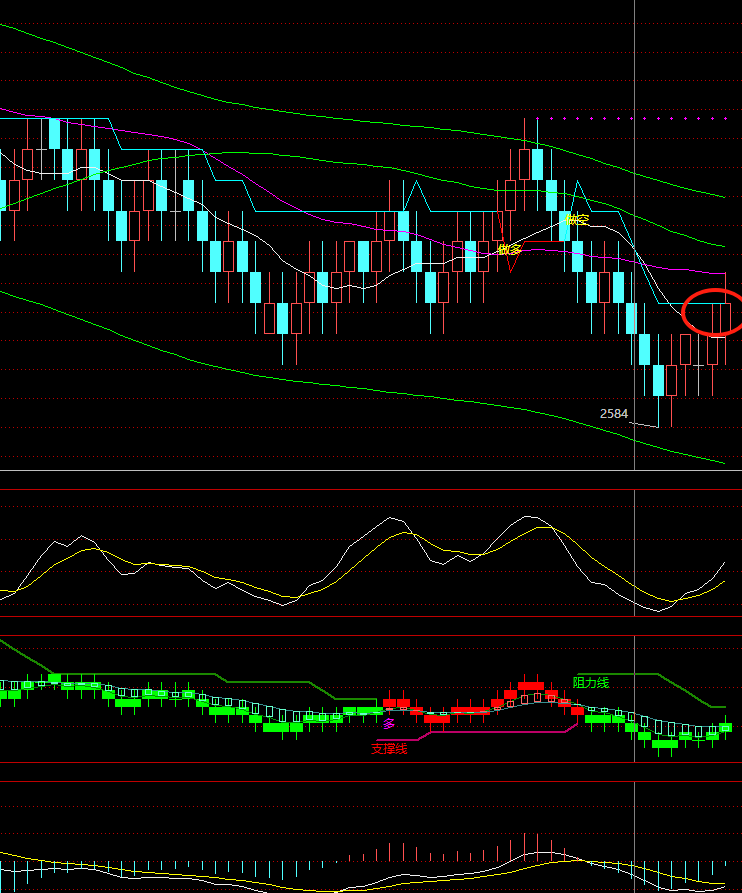
Task: Click the 2584 low price label
Action: coord(614,414)
